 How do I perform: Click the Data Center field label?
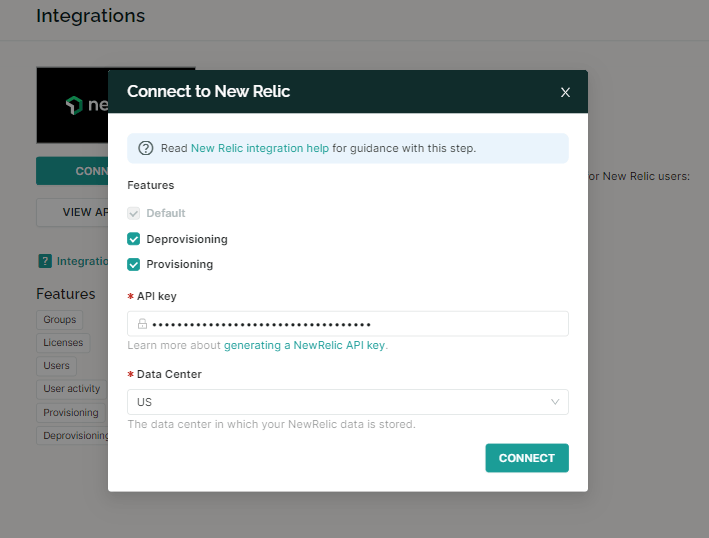tap(169, 374)
